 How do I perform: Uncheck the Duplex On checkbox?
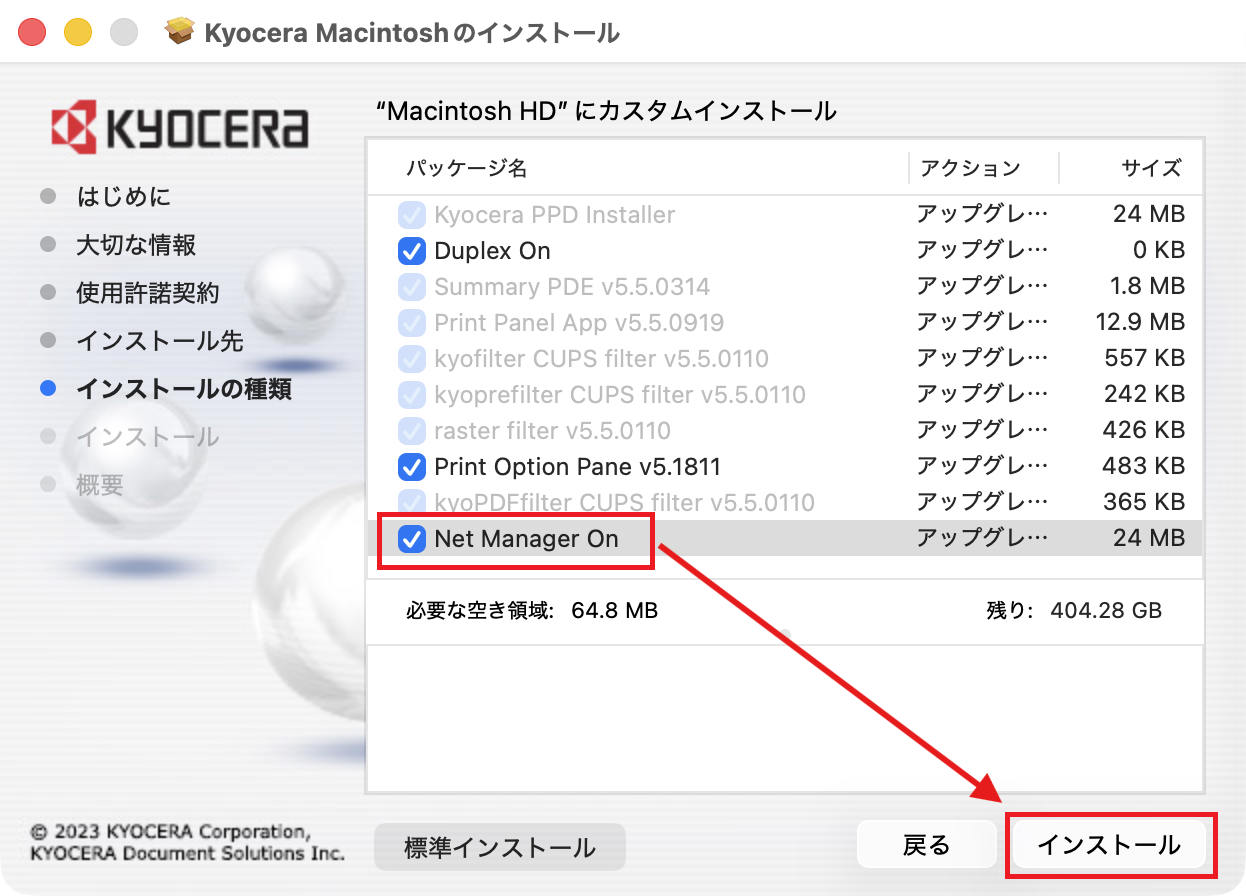tap(411, 251)
